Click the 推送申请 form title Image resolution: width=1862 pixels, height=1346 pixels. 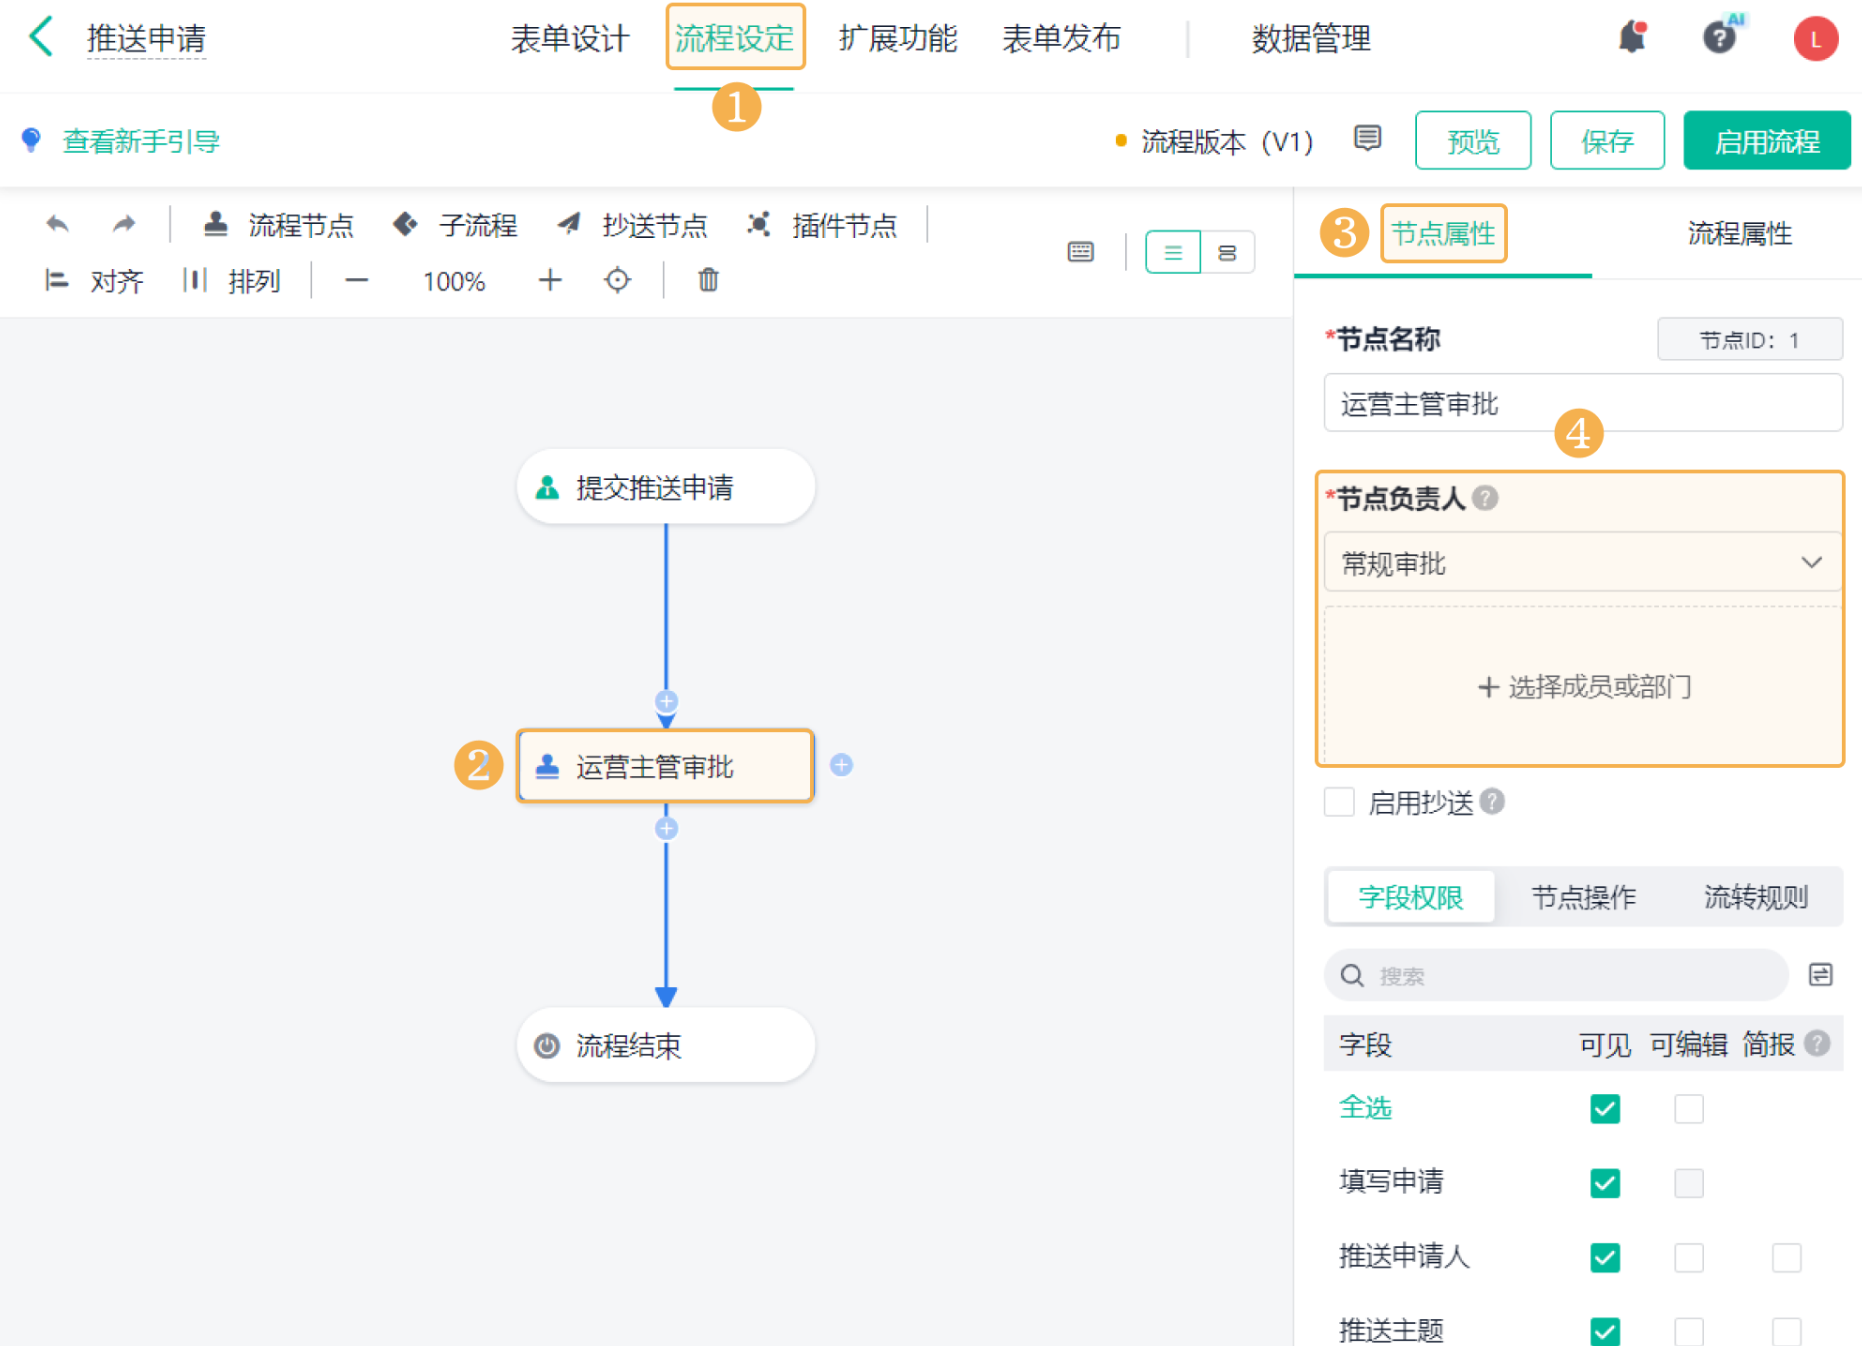(x=146, y=39)
